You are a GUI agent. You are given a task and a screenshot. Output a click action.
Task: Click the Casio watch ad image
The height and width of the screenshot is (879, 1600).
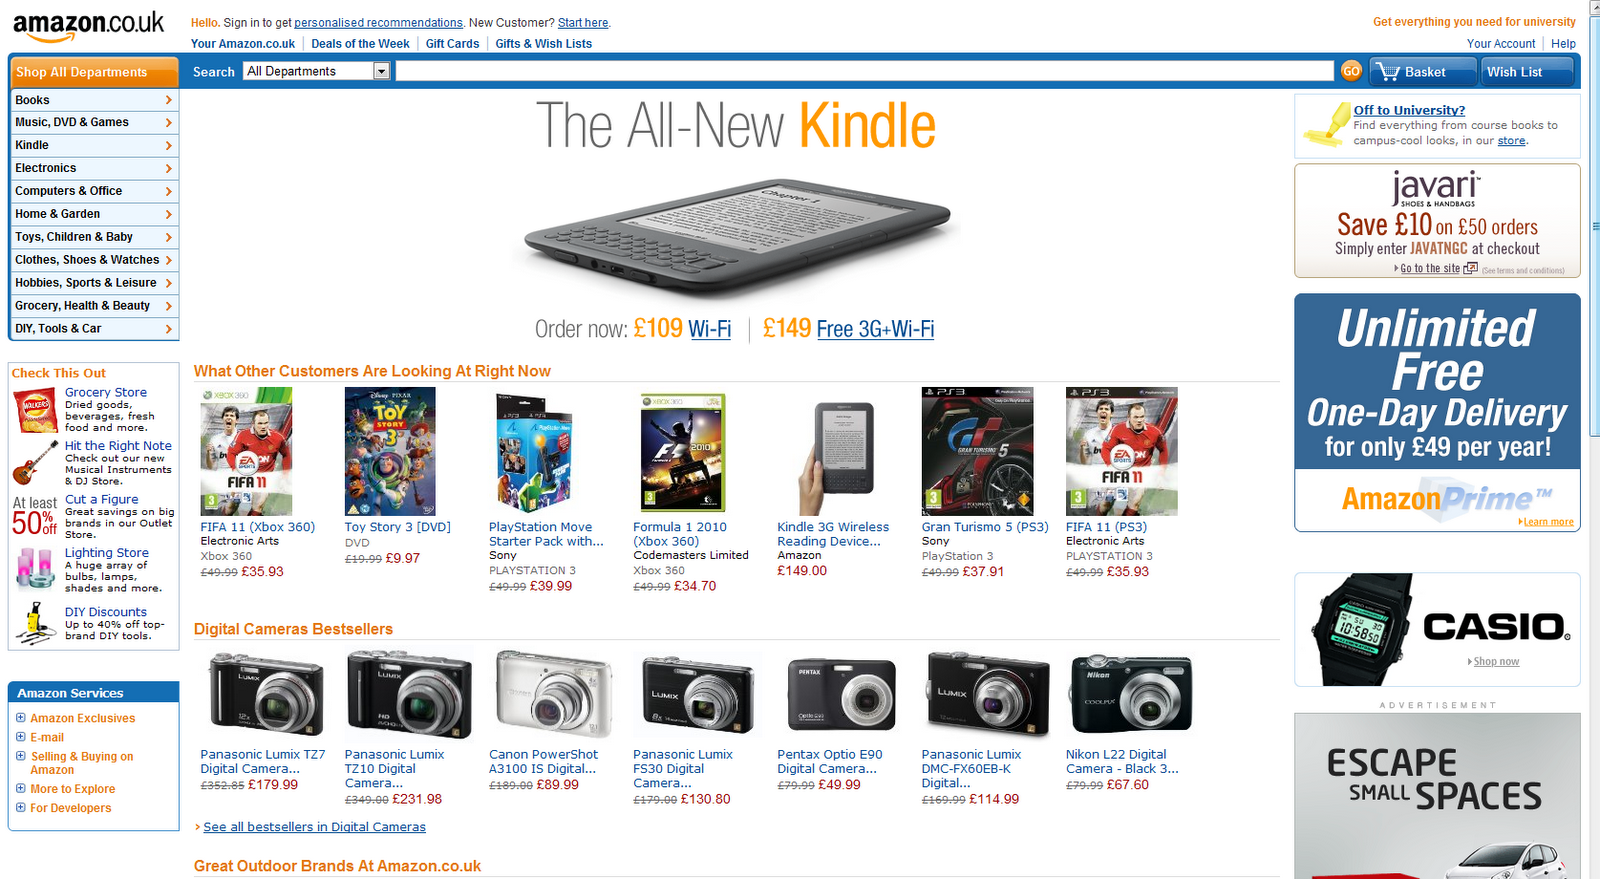(1437, 629)
